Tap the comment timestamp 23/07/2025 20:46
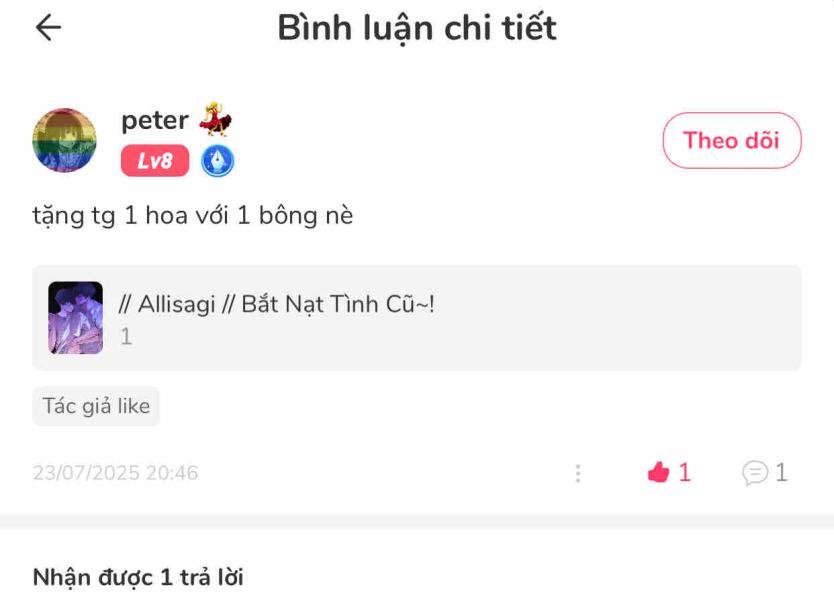The width and height of the screenshot is (834, 600). click(115, 473)
